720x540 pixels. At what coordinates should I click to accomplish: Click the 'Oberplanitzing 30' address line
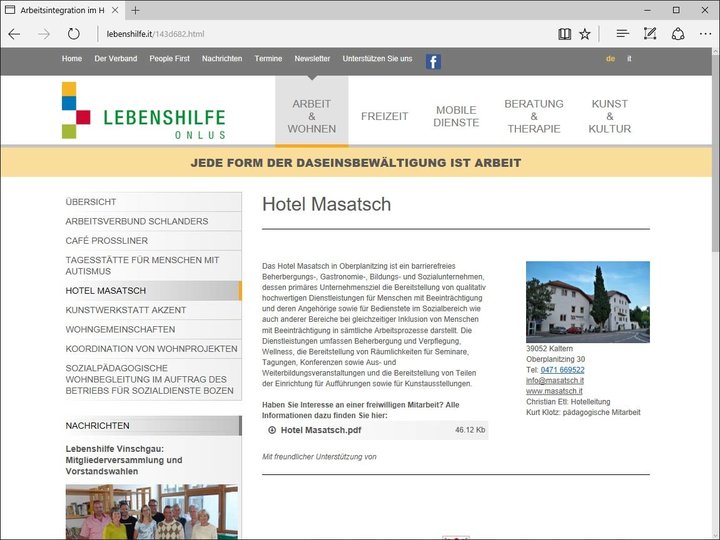tap(556, 359)
